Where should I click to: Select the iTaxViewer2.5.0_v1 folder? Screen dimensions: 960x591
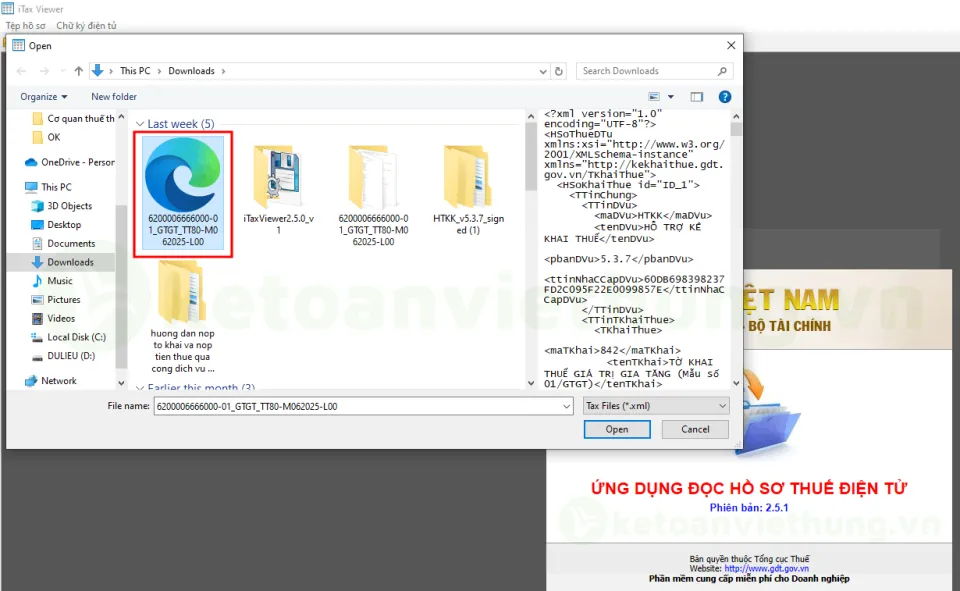coord(279,190)
